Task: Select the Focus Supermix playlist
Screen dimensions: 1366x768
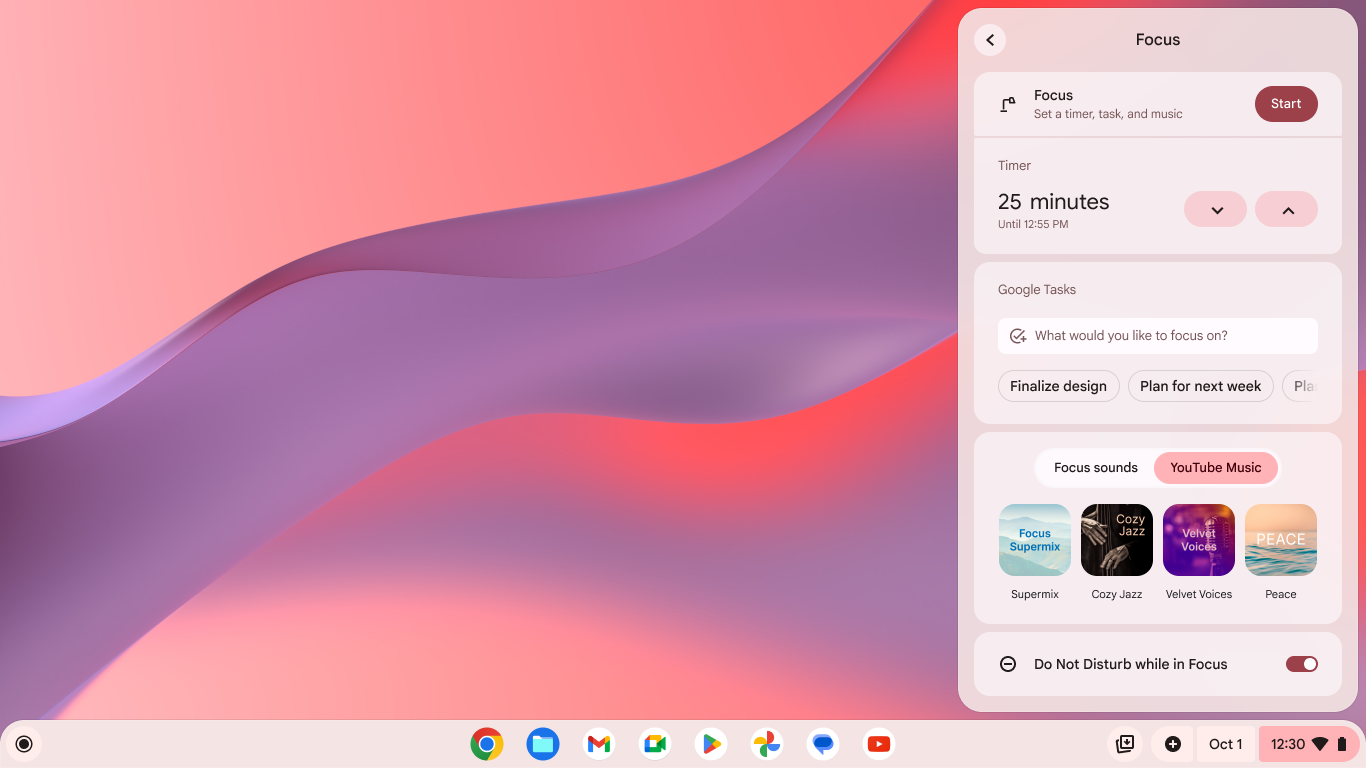Action: (x=1034, y=539)
